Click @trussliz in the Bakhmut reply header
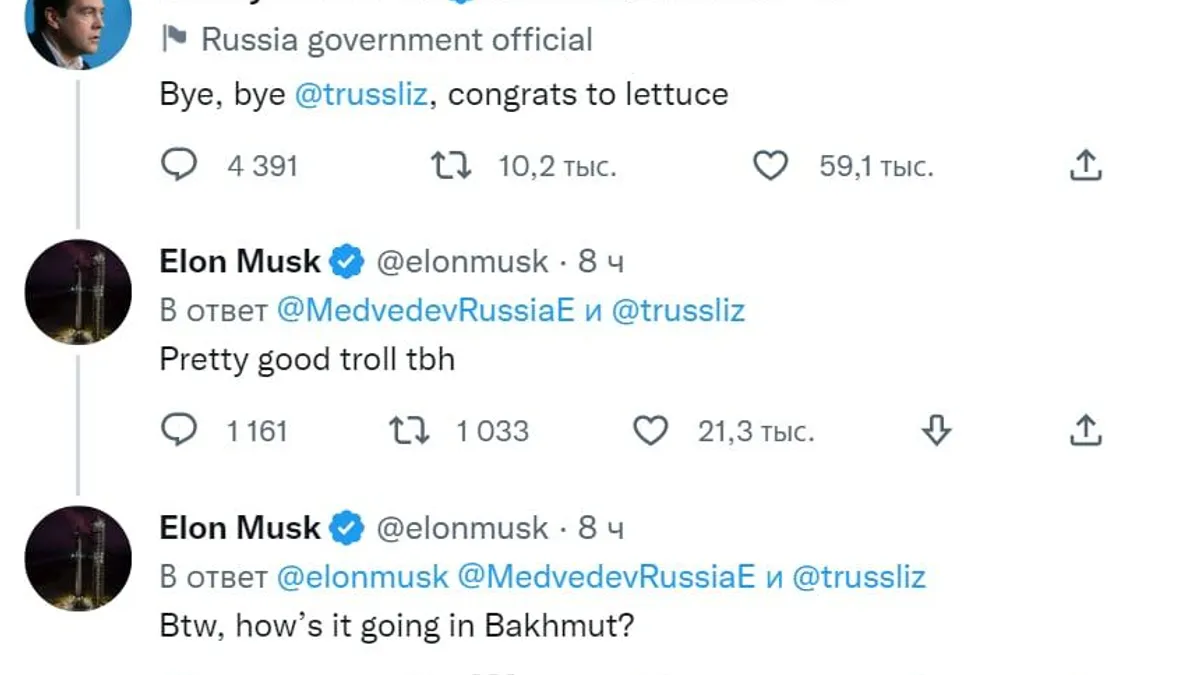Screen dimensions: 1200x675 coord(859,577)
